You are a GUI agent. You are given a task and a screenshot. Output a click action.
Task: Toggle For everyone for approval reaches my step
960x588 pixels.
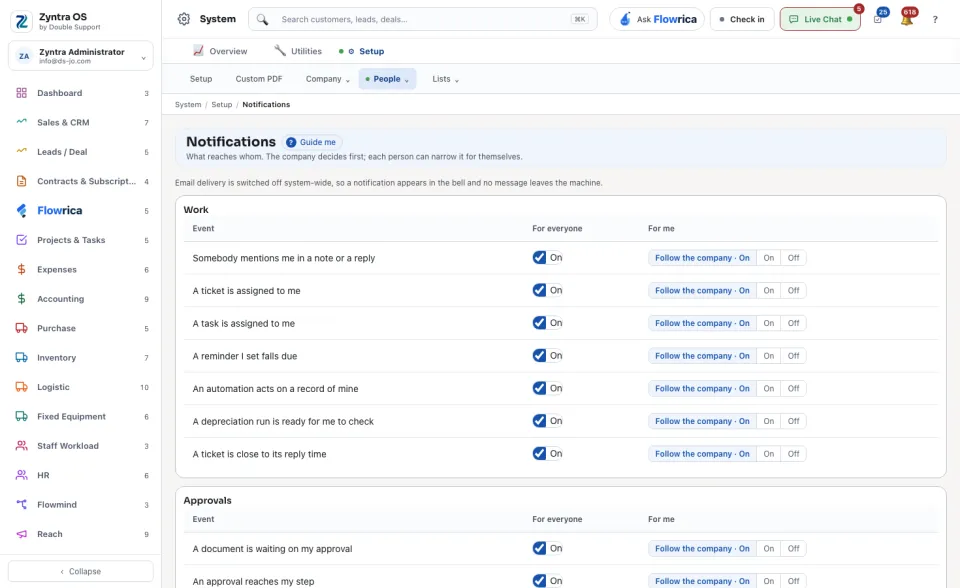pos(539,581)
